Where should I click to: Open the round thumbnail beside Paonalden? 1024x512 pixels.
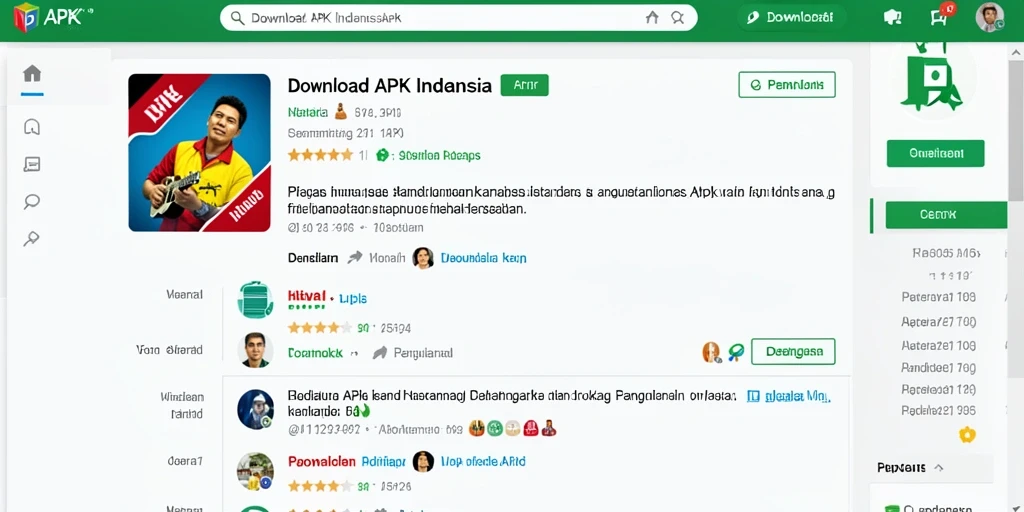(x=255, y=472)
